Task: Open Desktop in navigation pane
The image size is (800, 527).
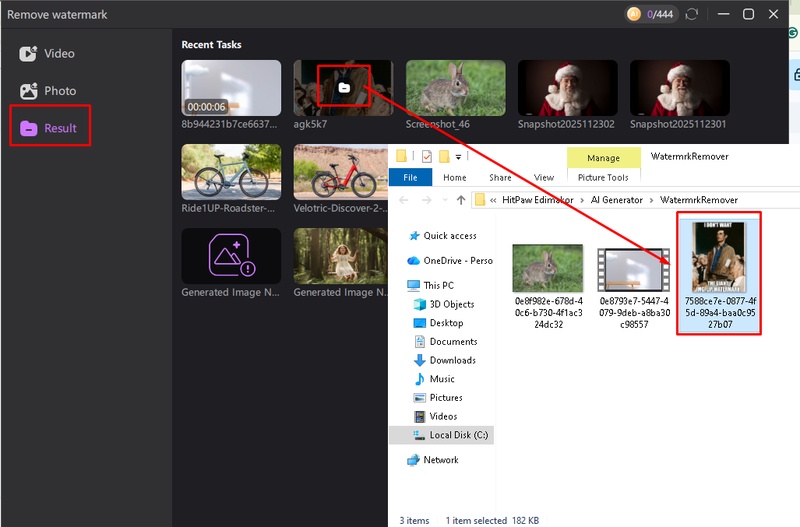Action: click(x=438, y=323)
